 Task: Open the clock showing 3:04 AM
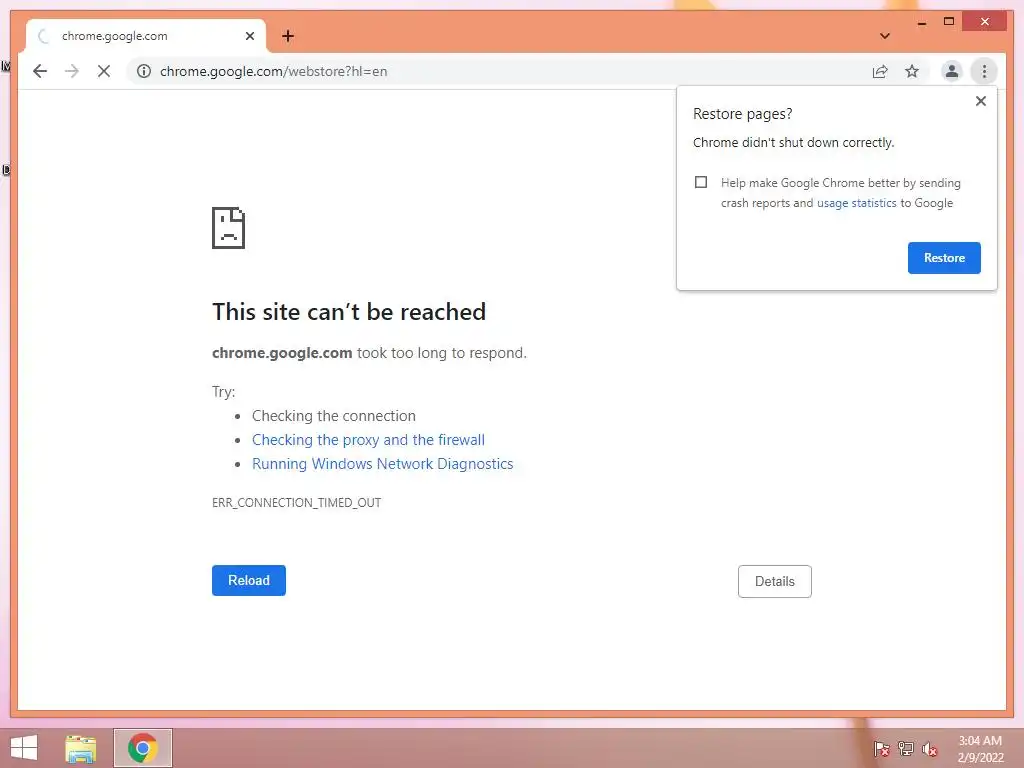coord(980,749)
